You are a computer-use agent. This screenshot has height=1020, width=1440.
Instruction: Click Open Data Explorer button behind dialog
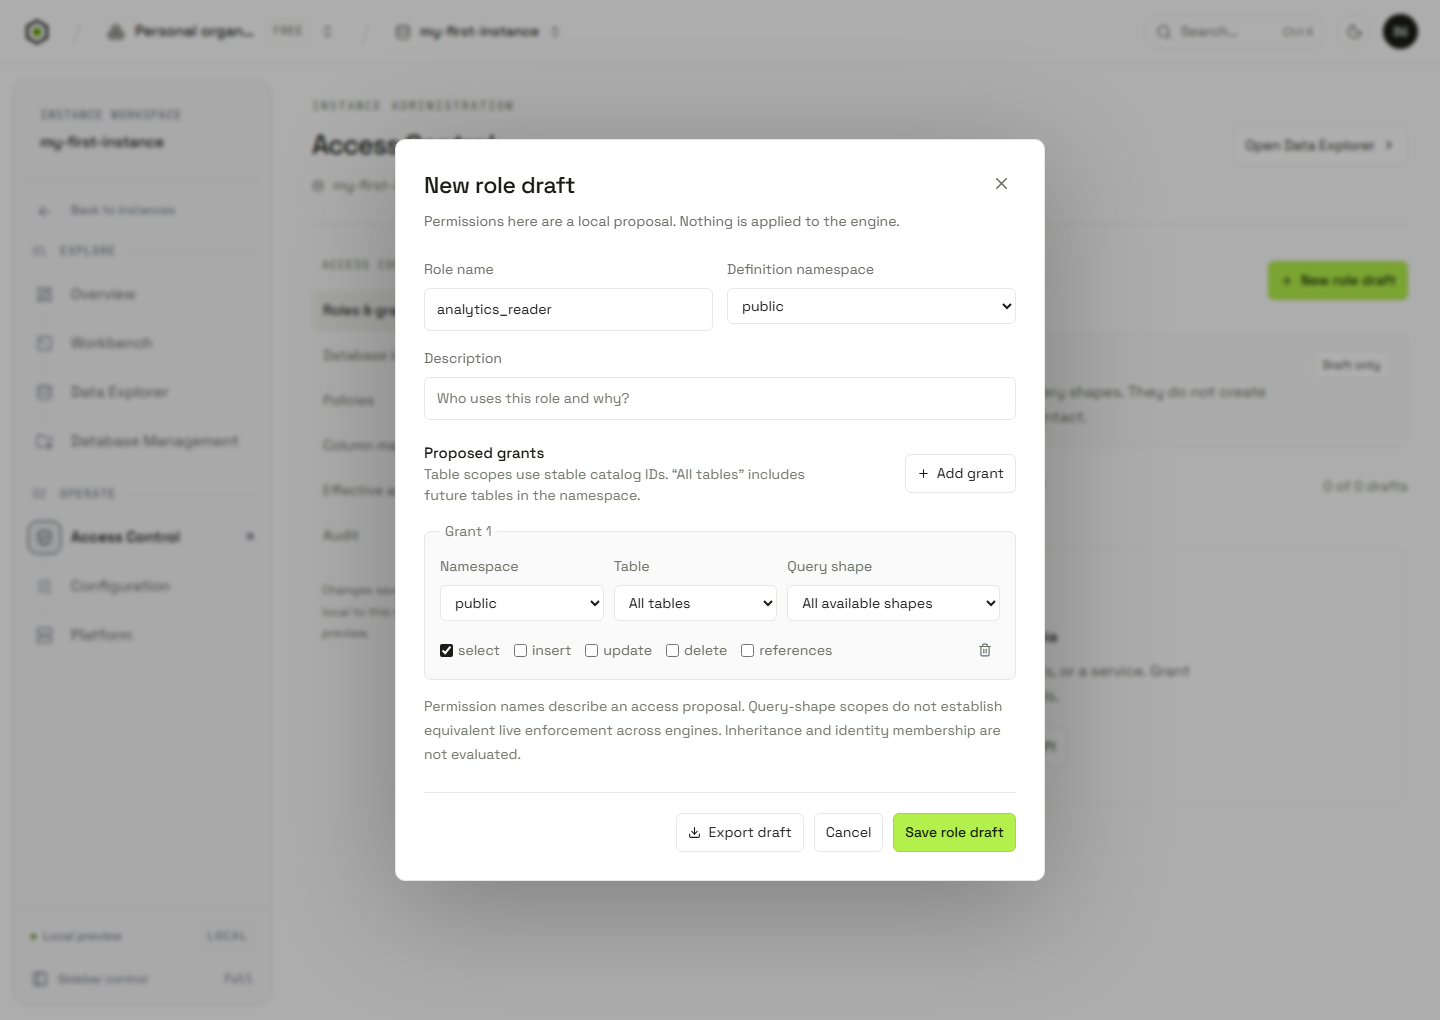pyautogui.click(x=1320, y=145)
